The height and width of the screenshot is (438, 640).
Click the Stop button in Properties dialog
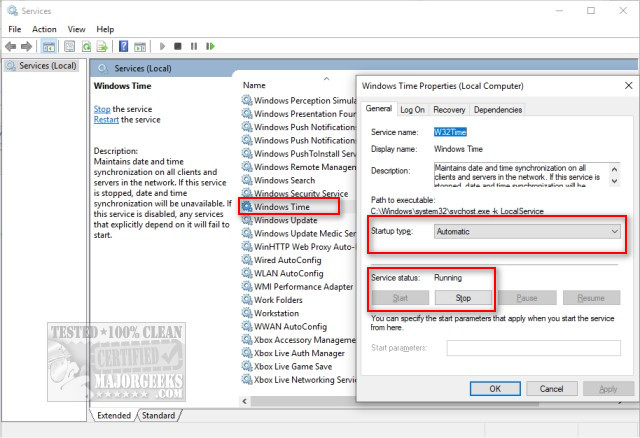coord(463,298)
